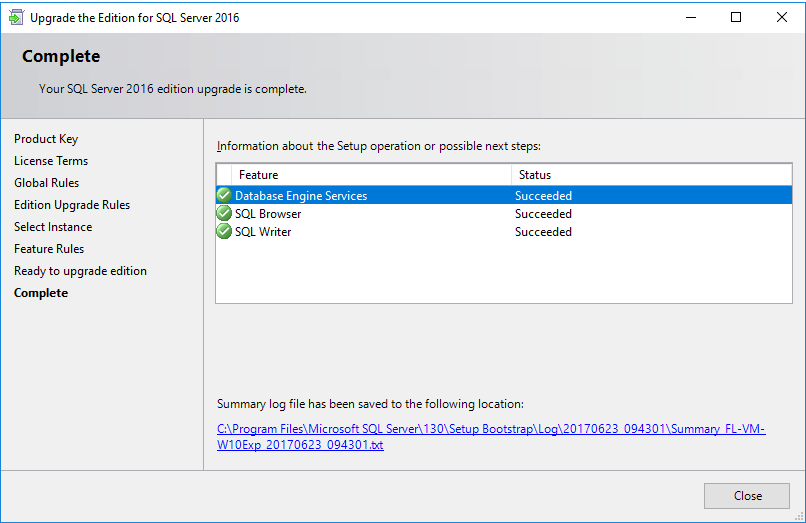Click License Terms step in sidebar
Screen dimensions: 806x523
click(51, 161)
